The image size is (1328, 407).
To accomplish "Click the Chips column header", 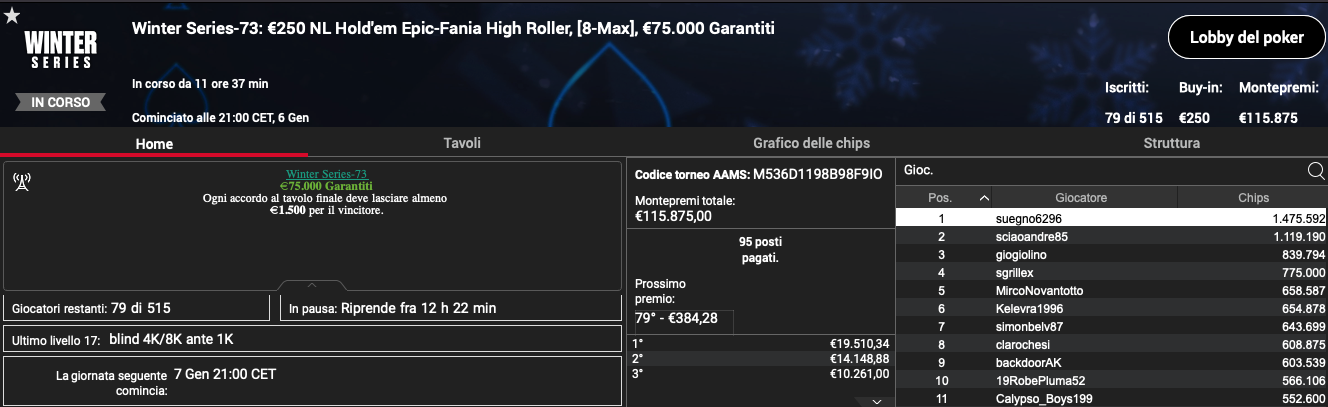I will point(1253,198).
